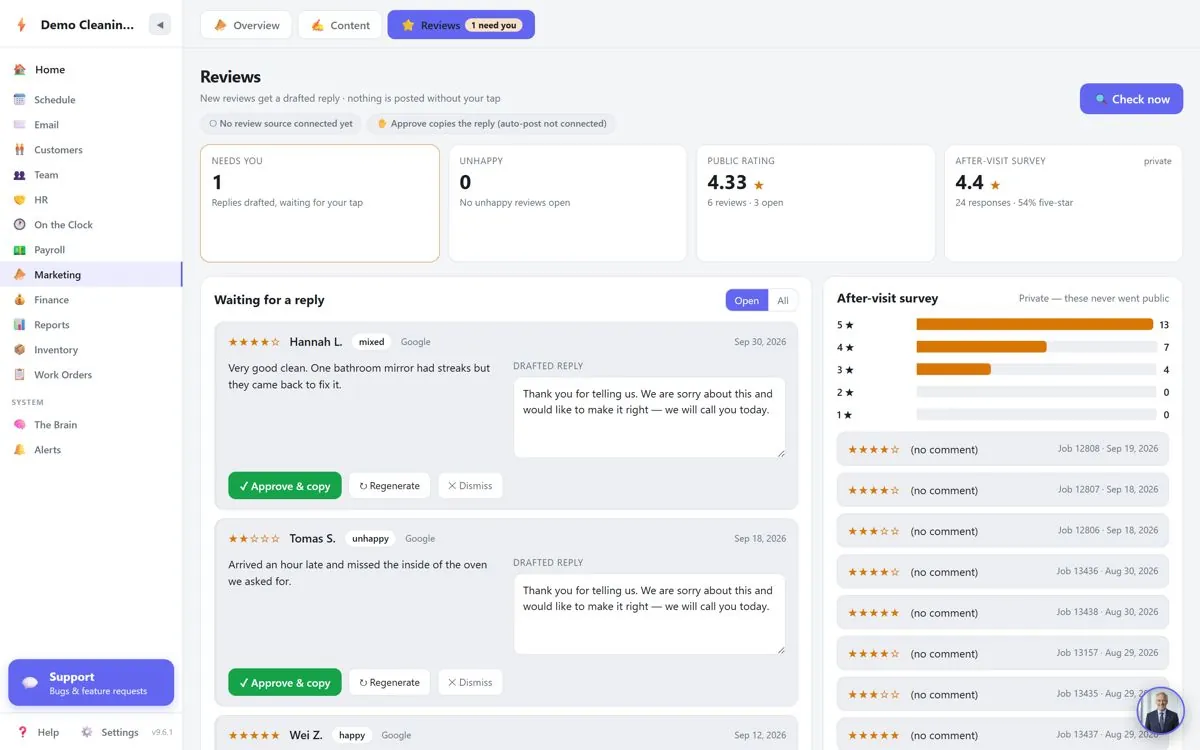Click the Home icon in sidebar
Image resolution: width=1200 pixels, height=750 pixels.
[20, 70]
